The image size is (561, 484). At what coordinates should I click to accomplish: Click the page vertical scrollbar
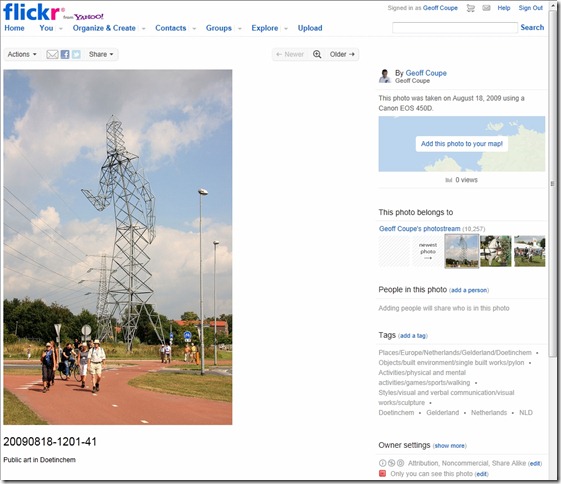[553, 184]
